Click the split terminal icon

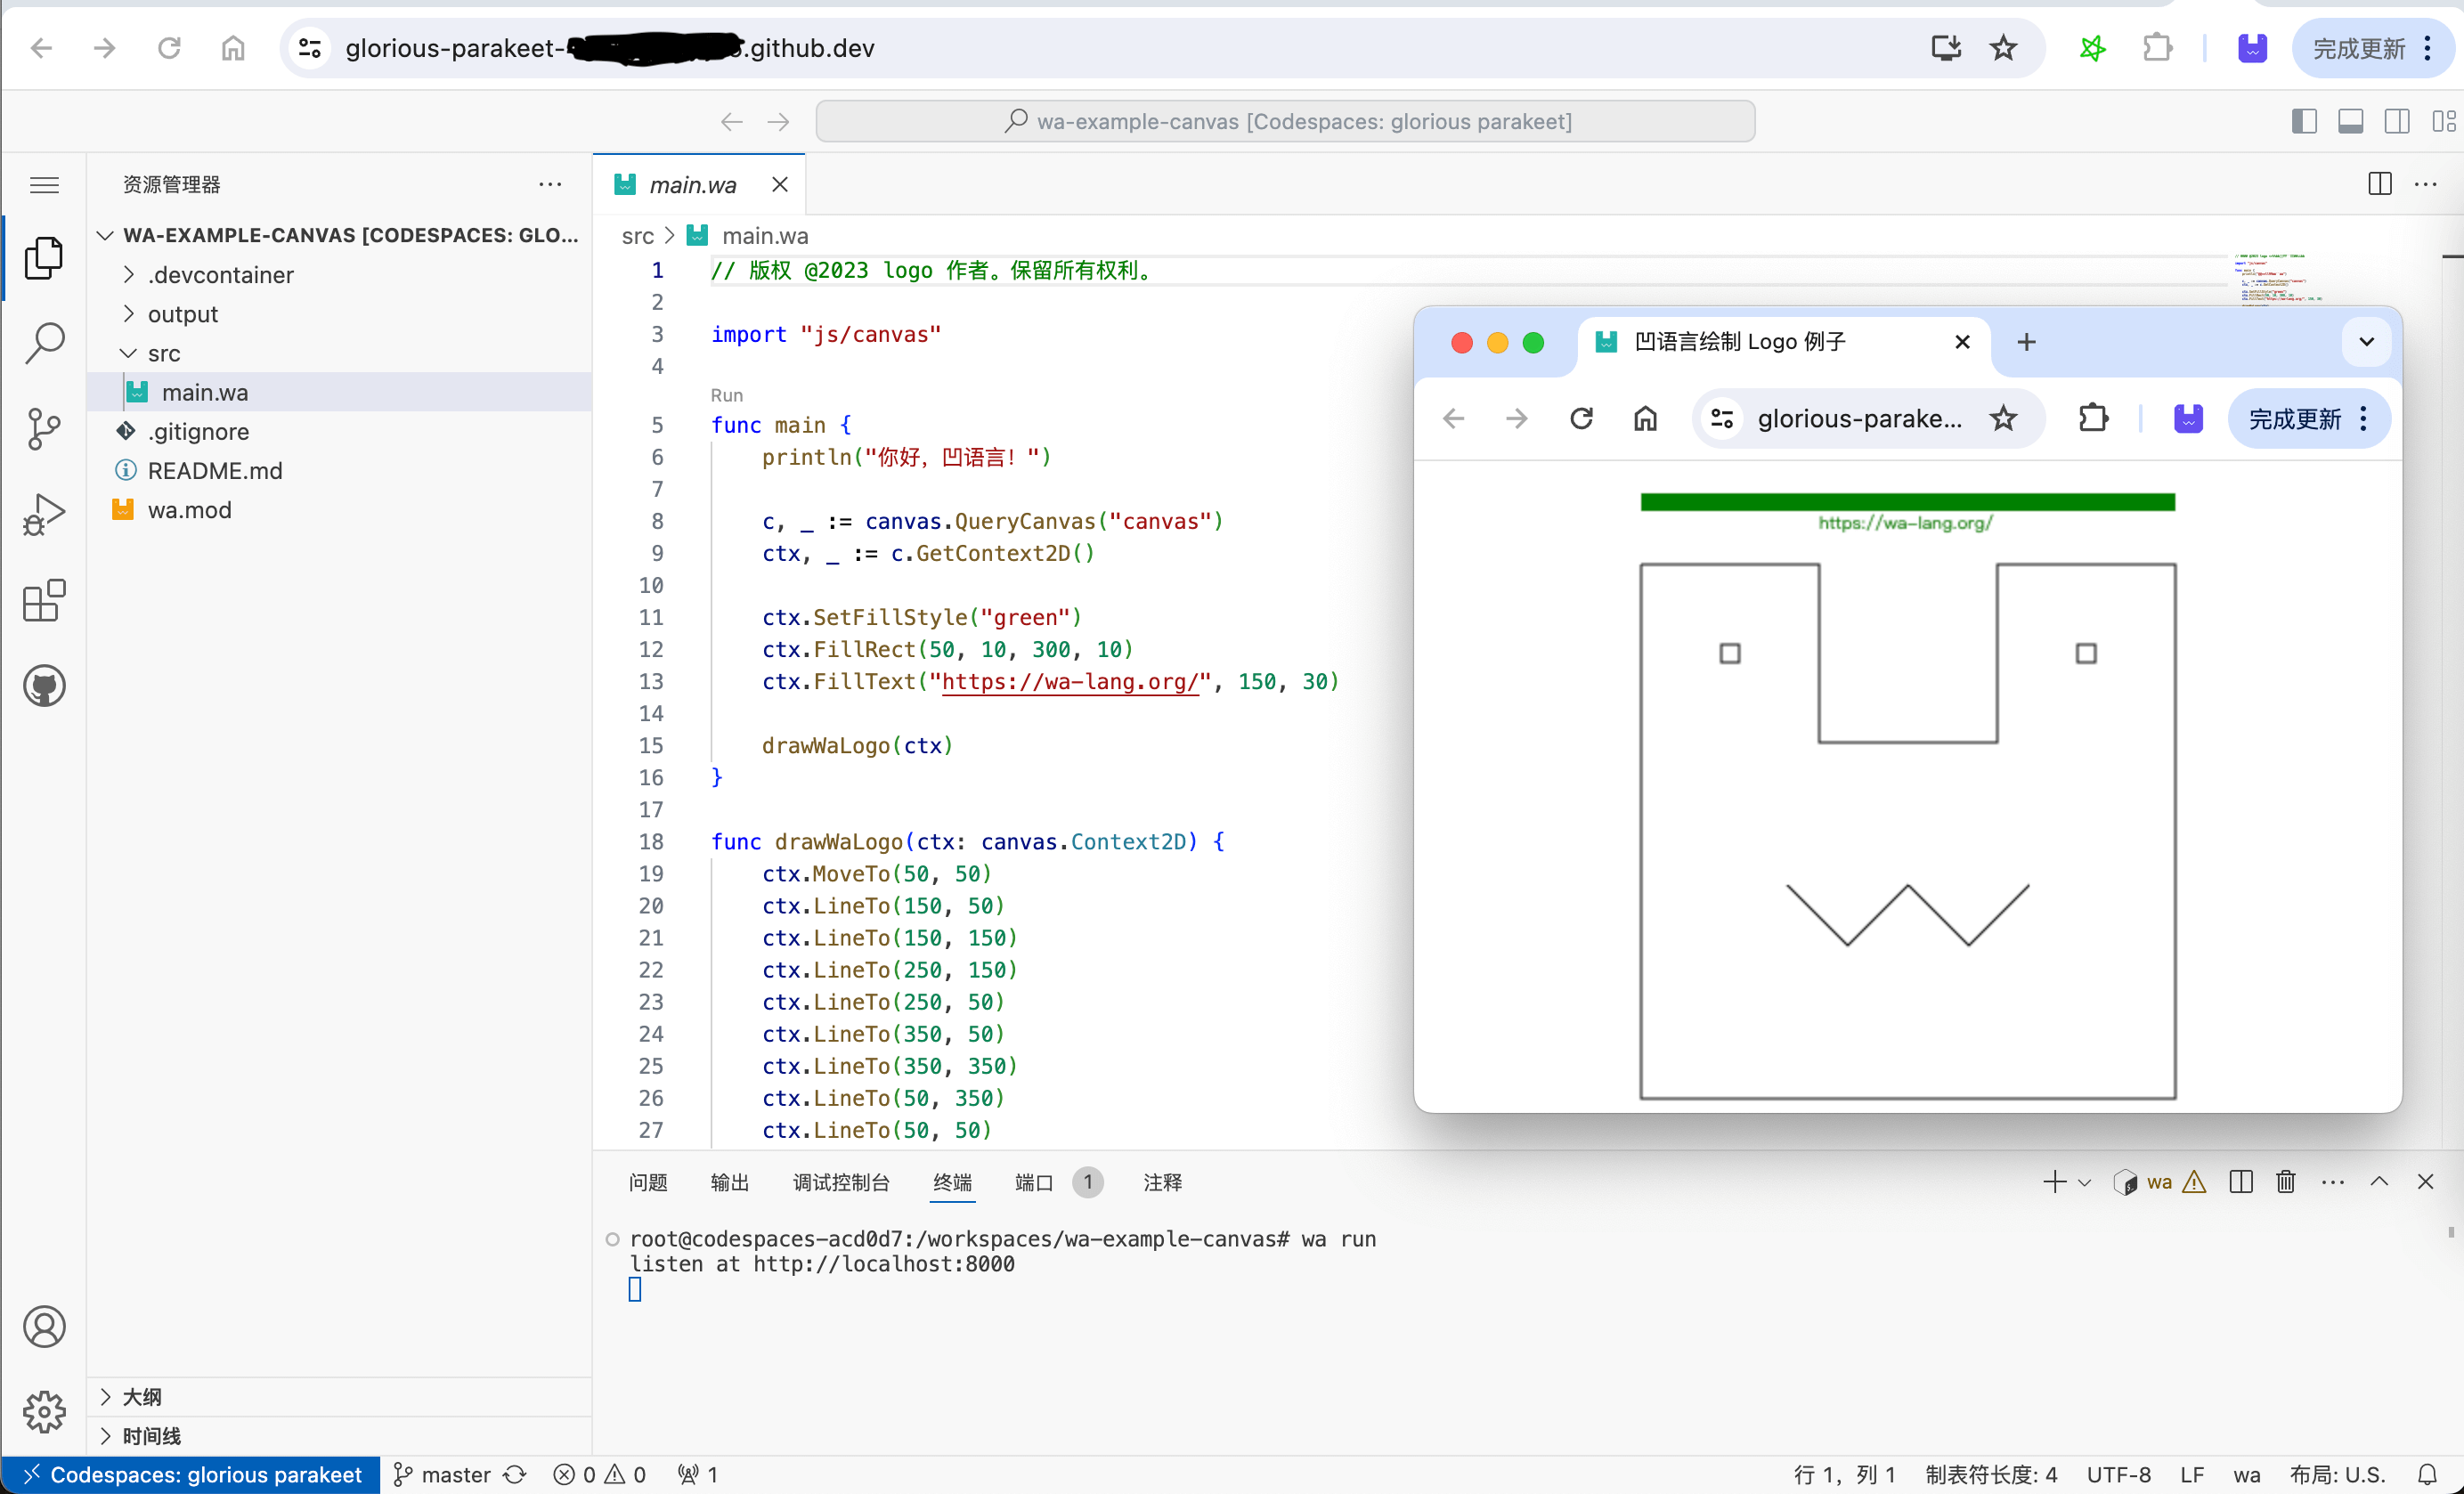(x=2242, y=1182)
